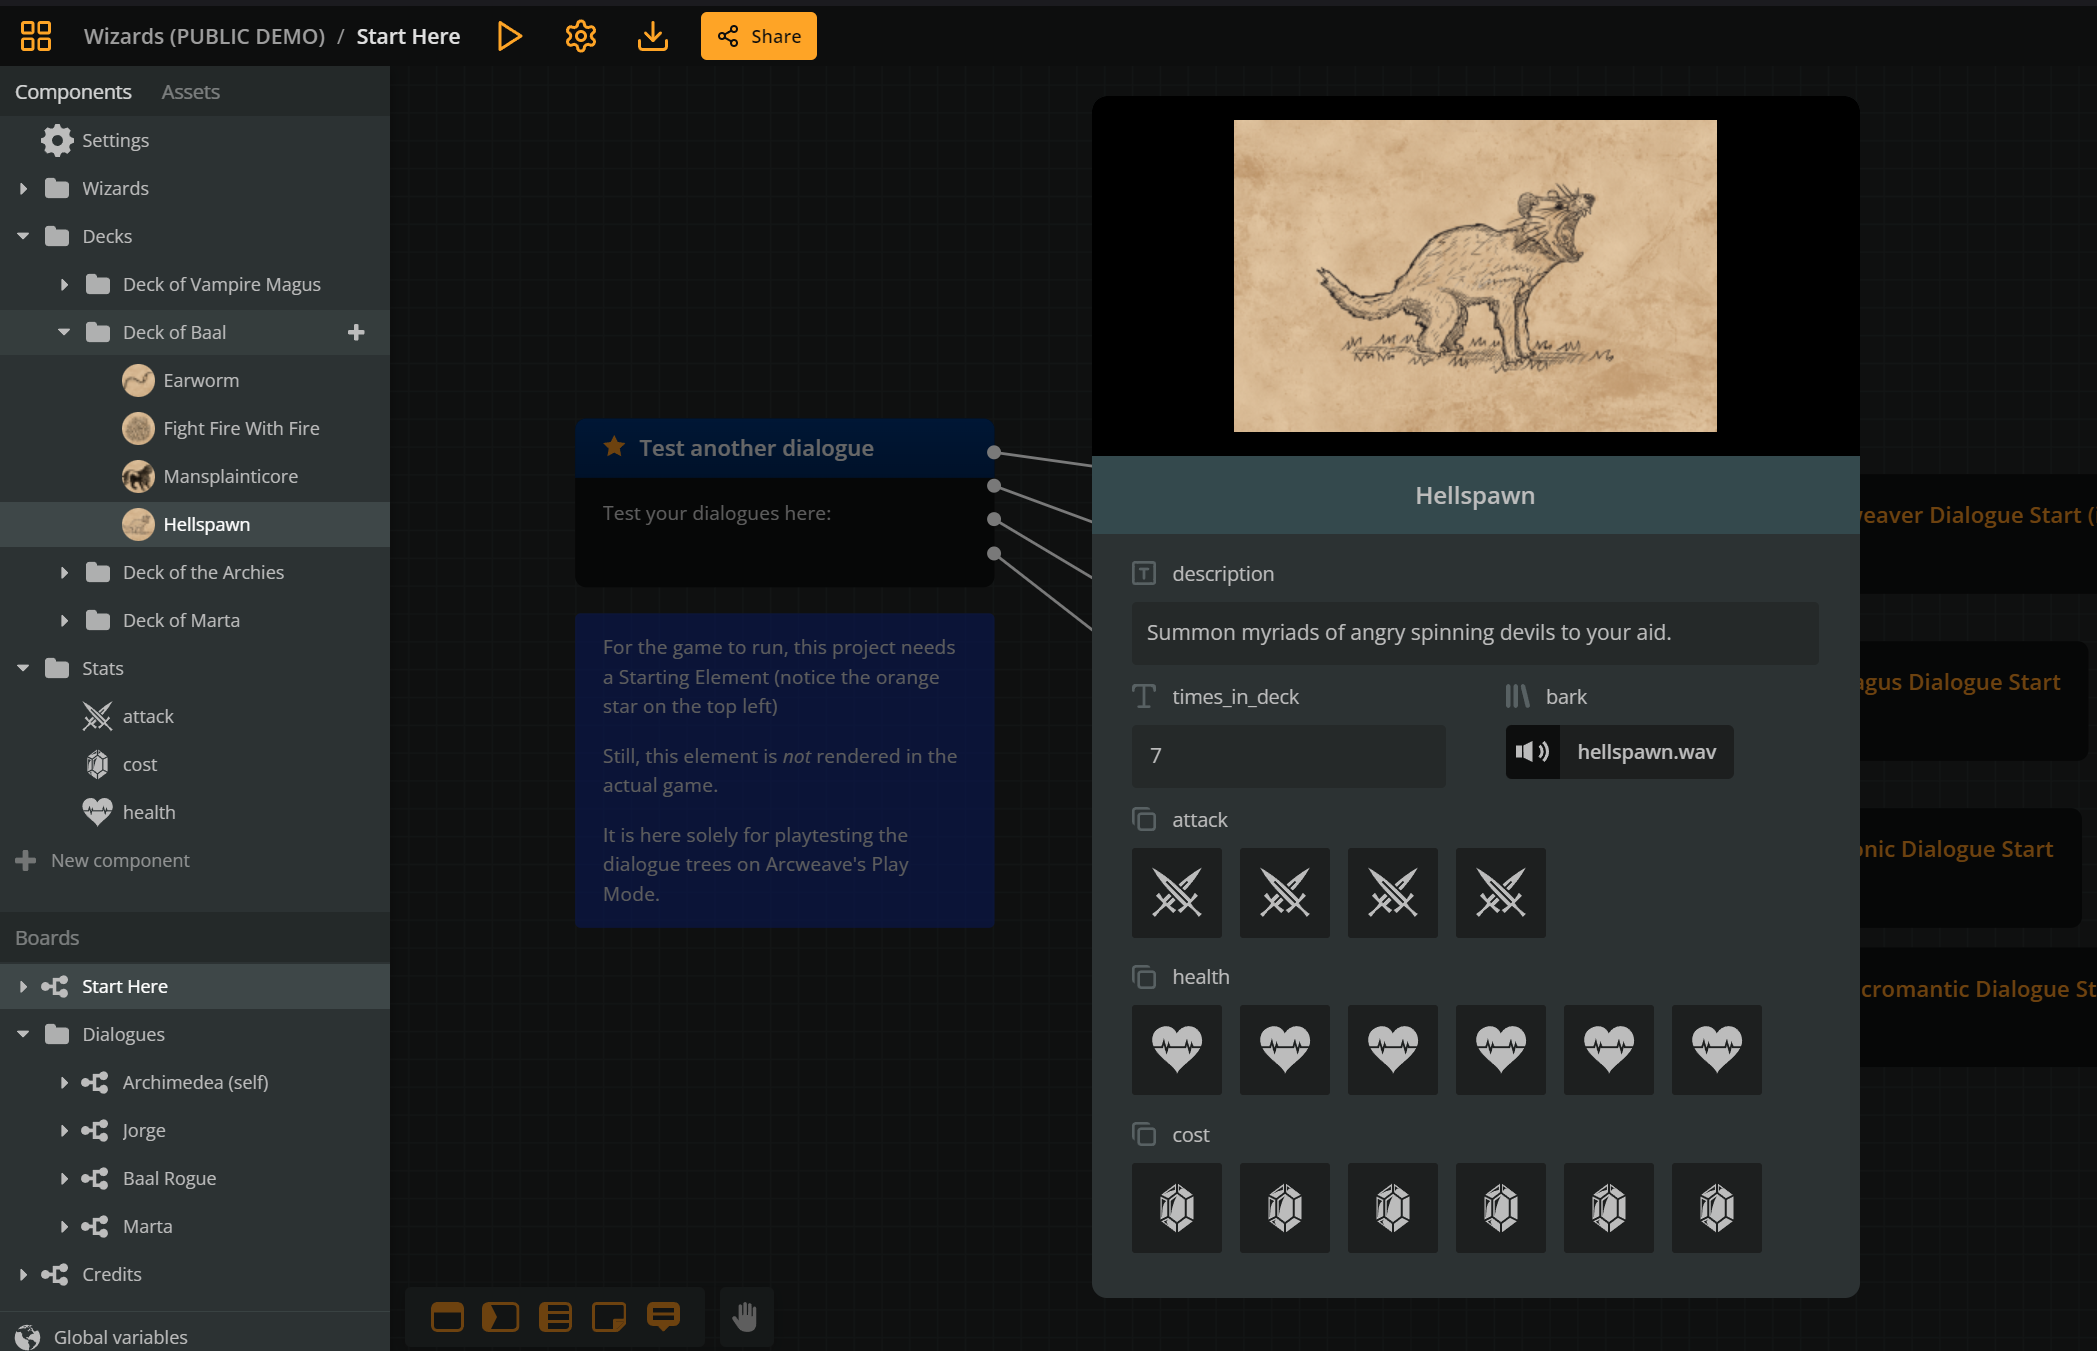Open the export/download options
The width and height of the screenshot is (2097, 1351).
pyautogui.click(x=652, y=35)
